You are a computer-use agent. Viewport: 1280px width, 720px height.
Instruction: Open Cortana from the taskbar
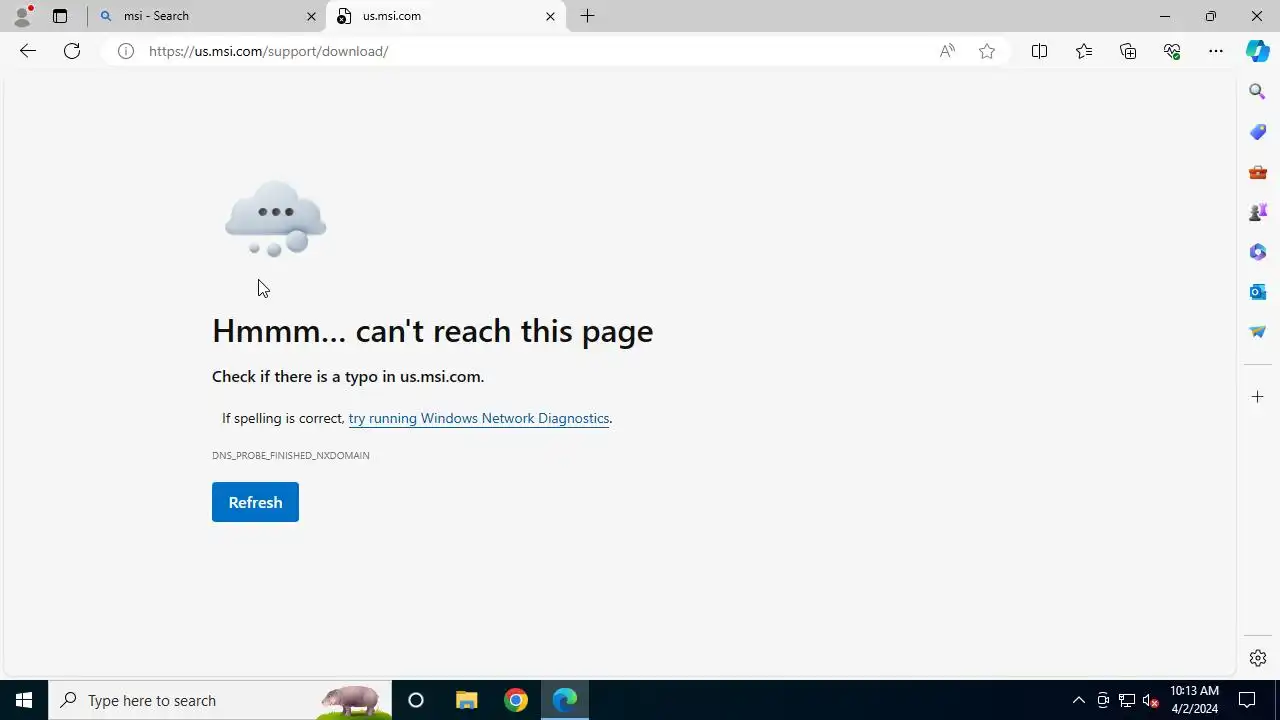coord(416,700)
